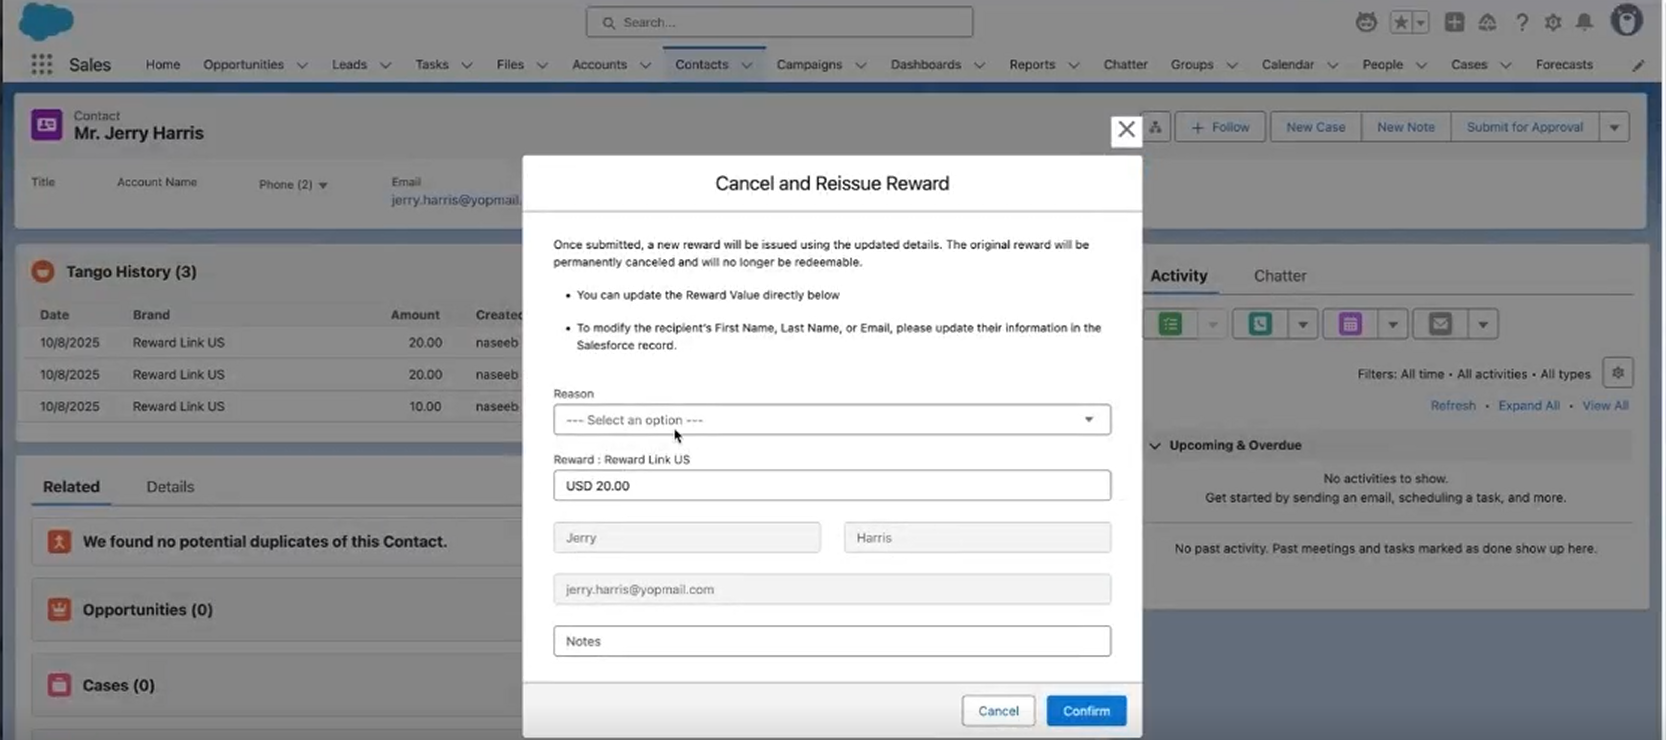Open the dropdown next to the Email icon

click(1483, 324)
